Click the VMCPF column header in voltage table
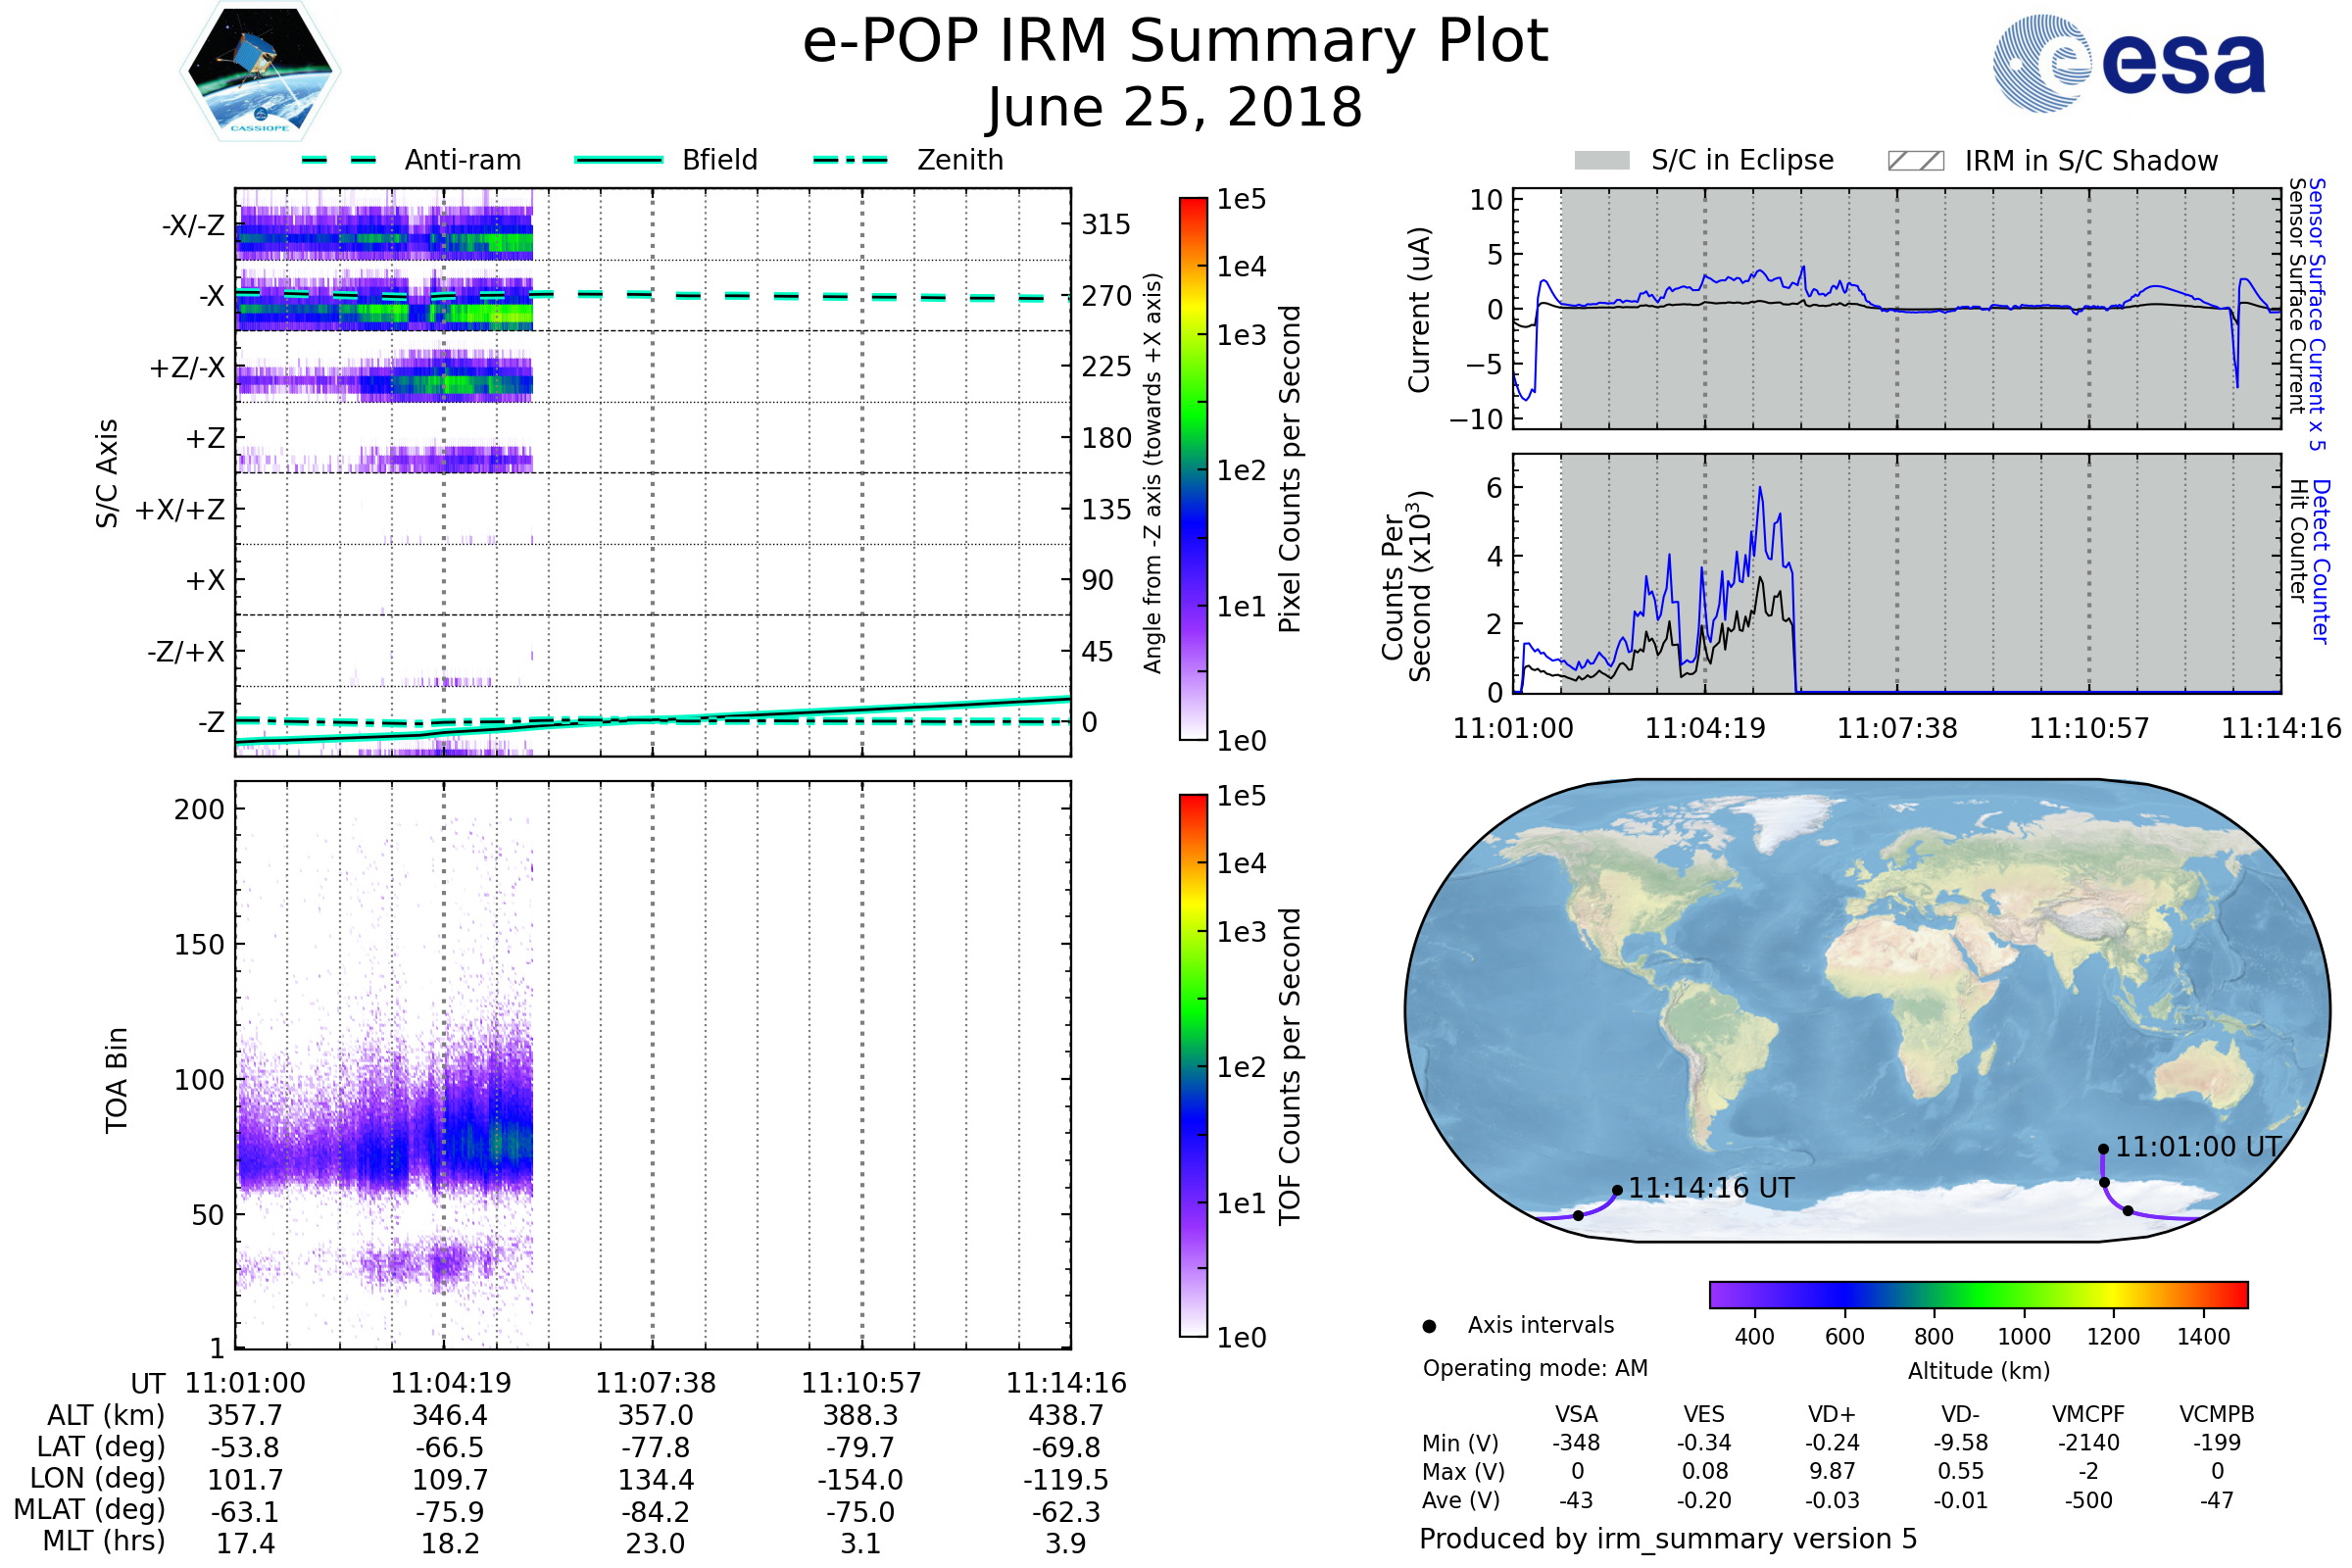 coord(2088,1414)
